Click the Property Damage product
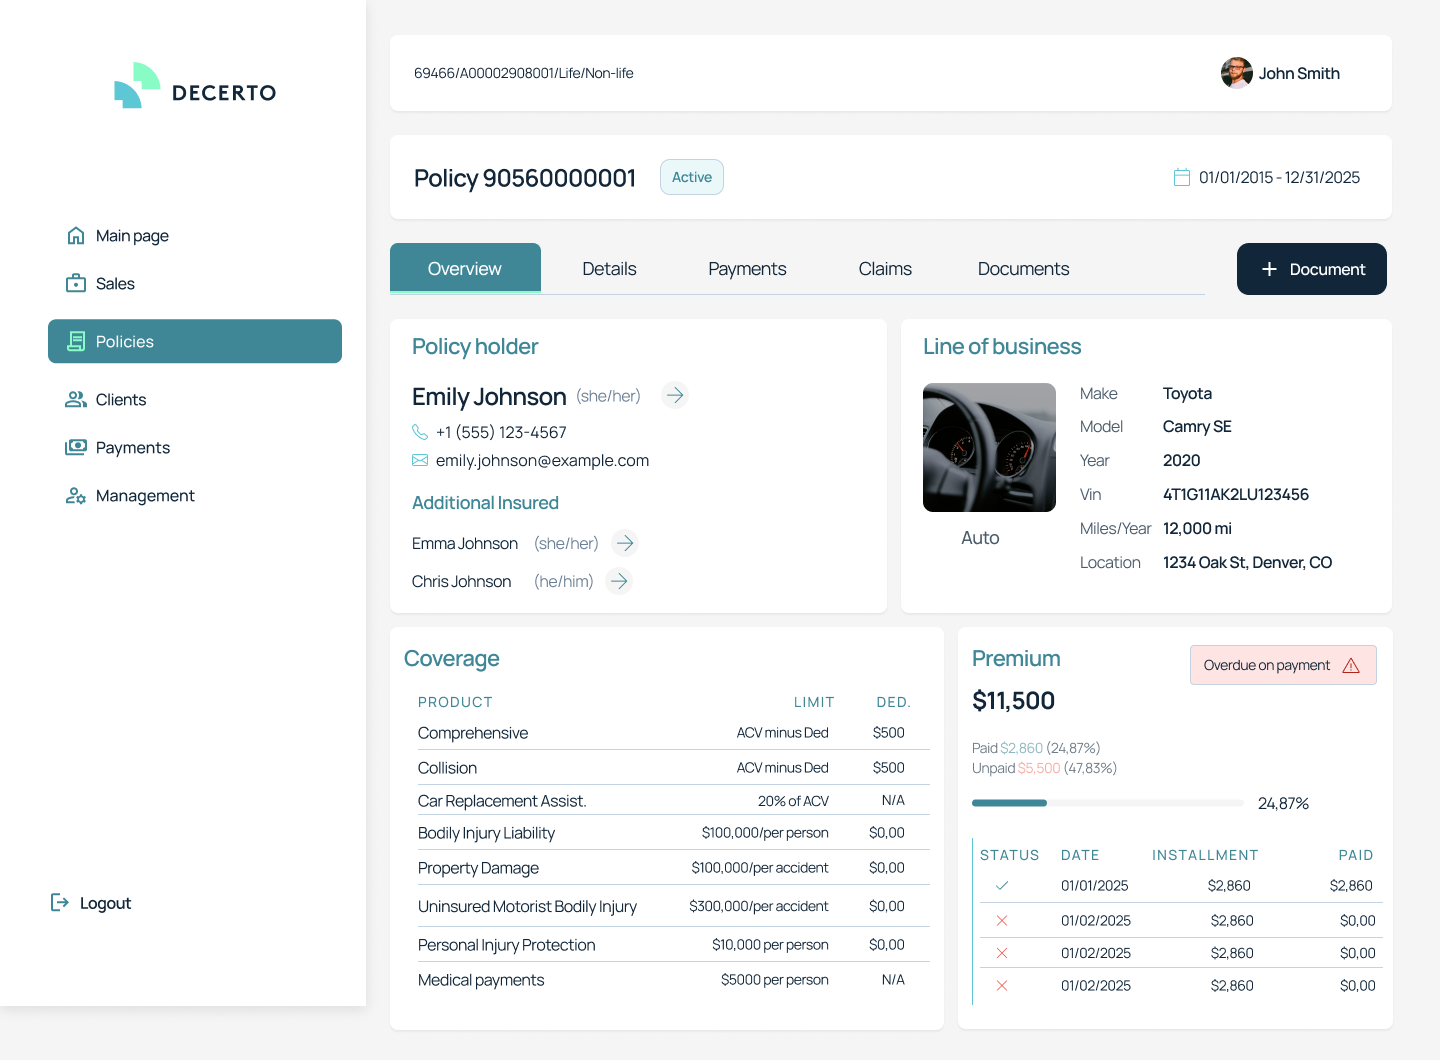The image size is (1440, 1060). [478, 868]
